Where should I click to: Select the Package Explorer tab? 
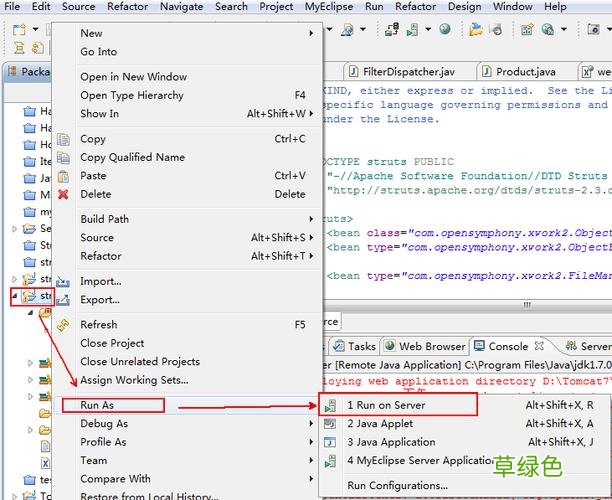[x=28, y=72]
